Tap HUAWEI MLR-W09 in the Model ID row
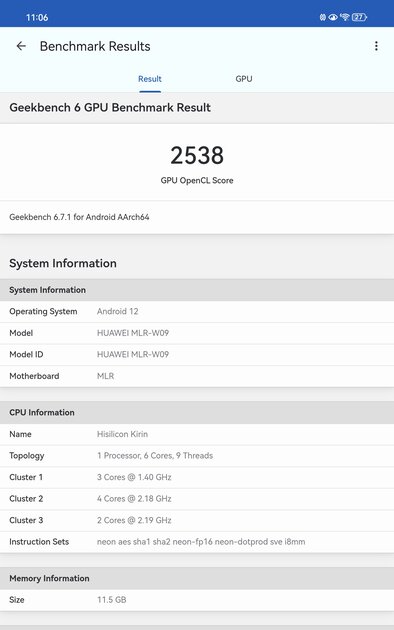This screenshot has width=394, height=630. point(133,354)
